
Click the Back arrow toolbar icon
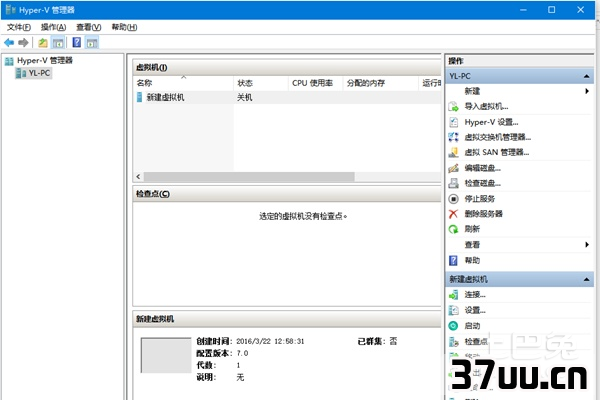click(9, 43)
